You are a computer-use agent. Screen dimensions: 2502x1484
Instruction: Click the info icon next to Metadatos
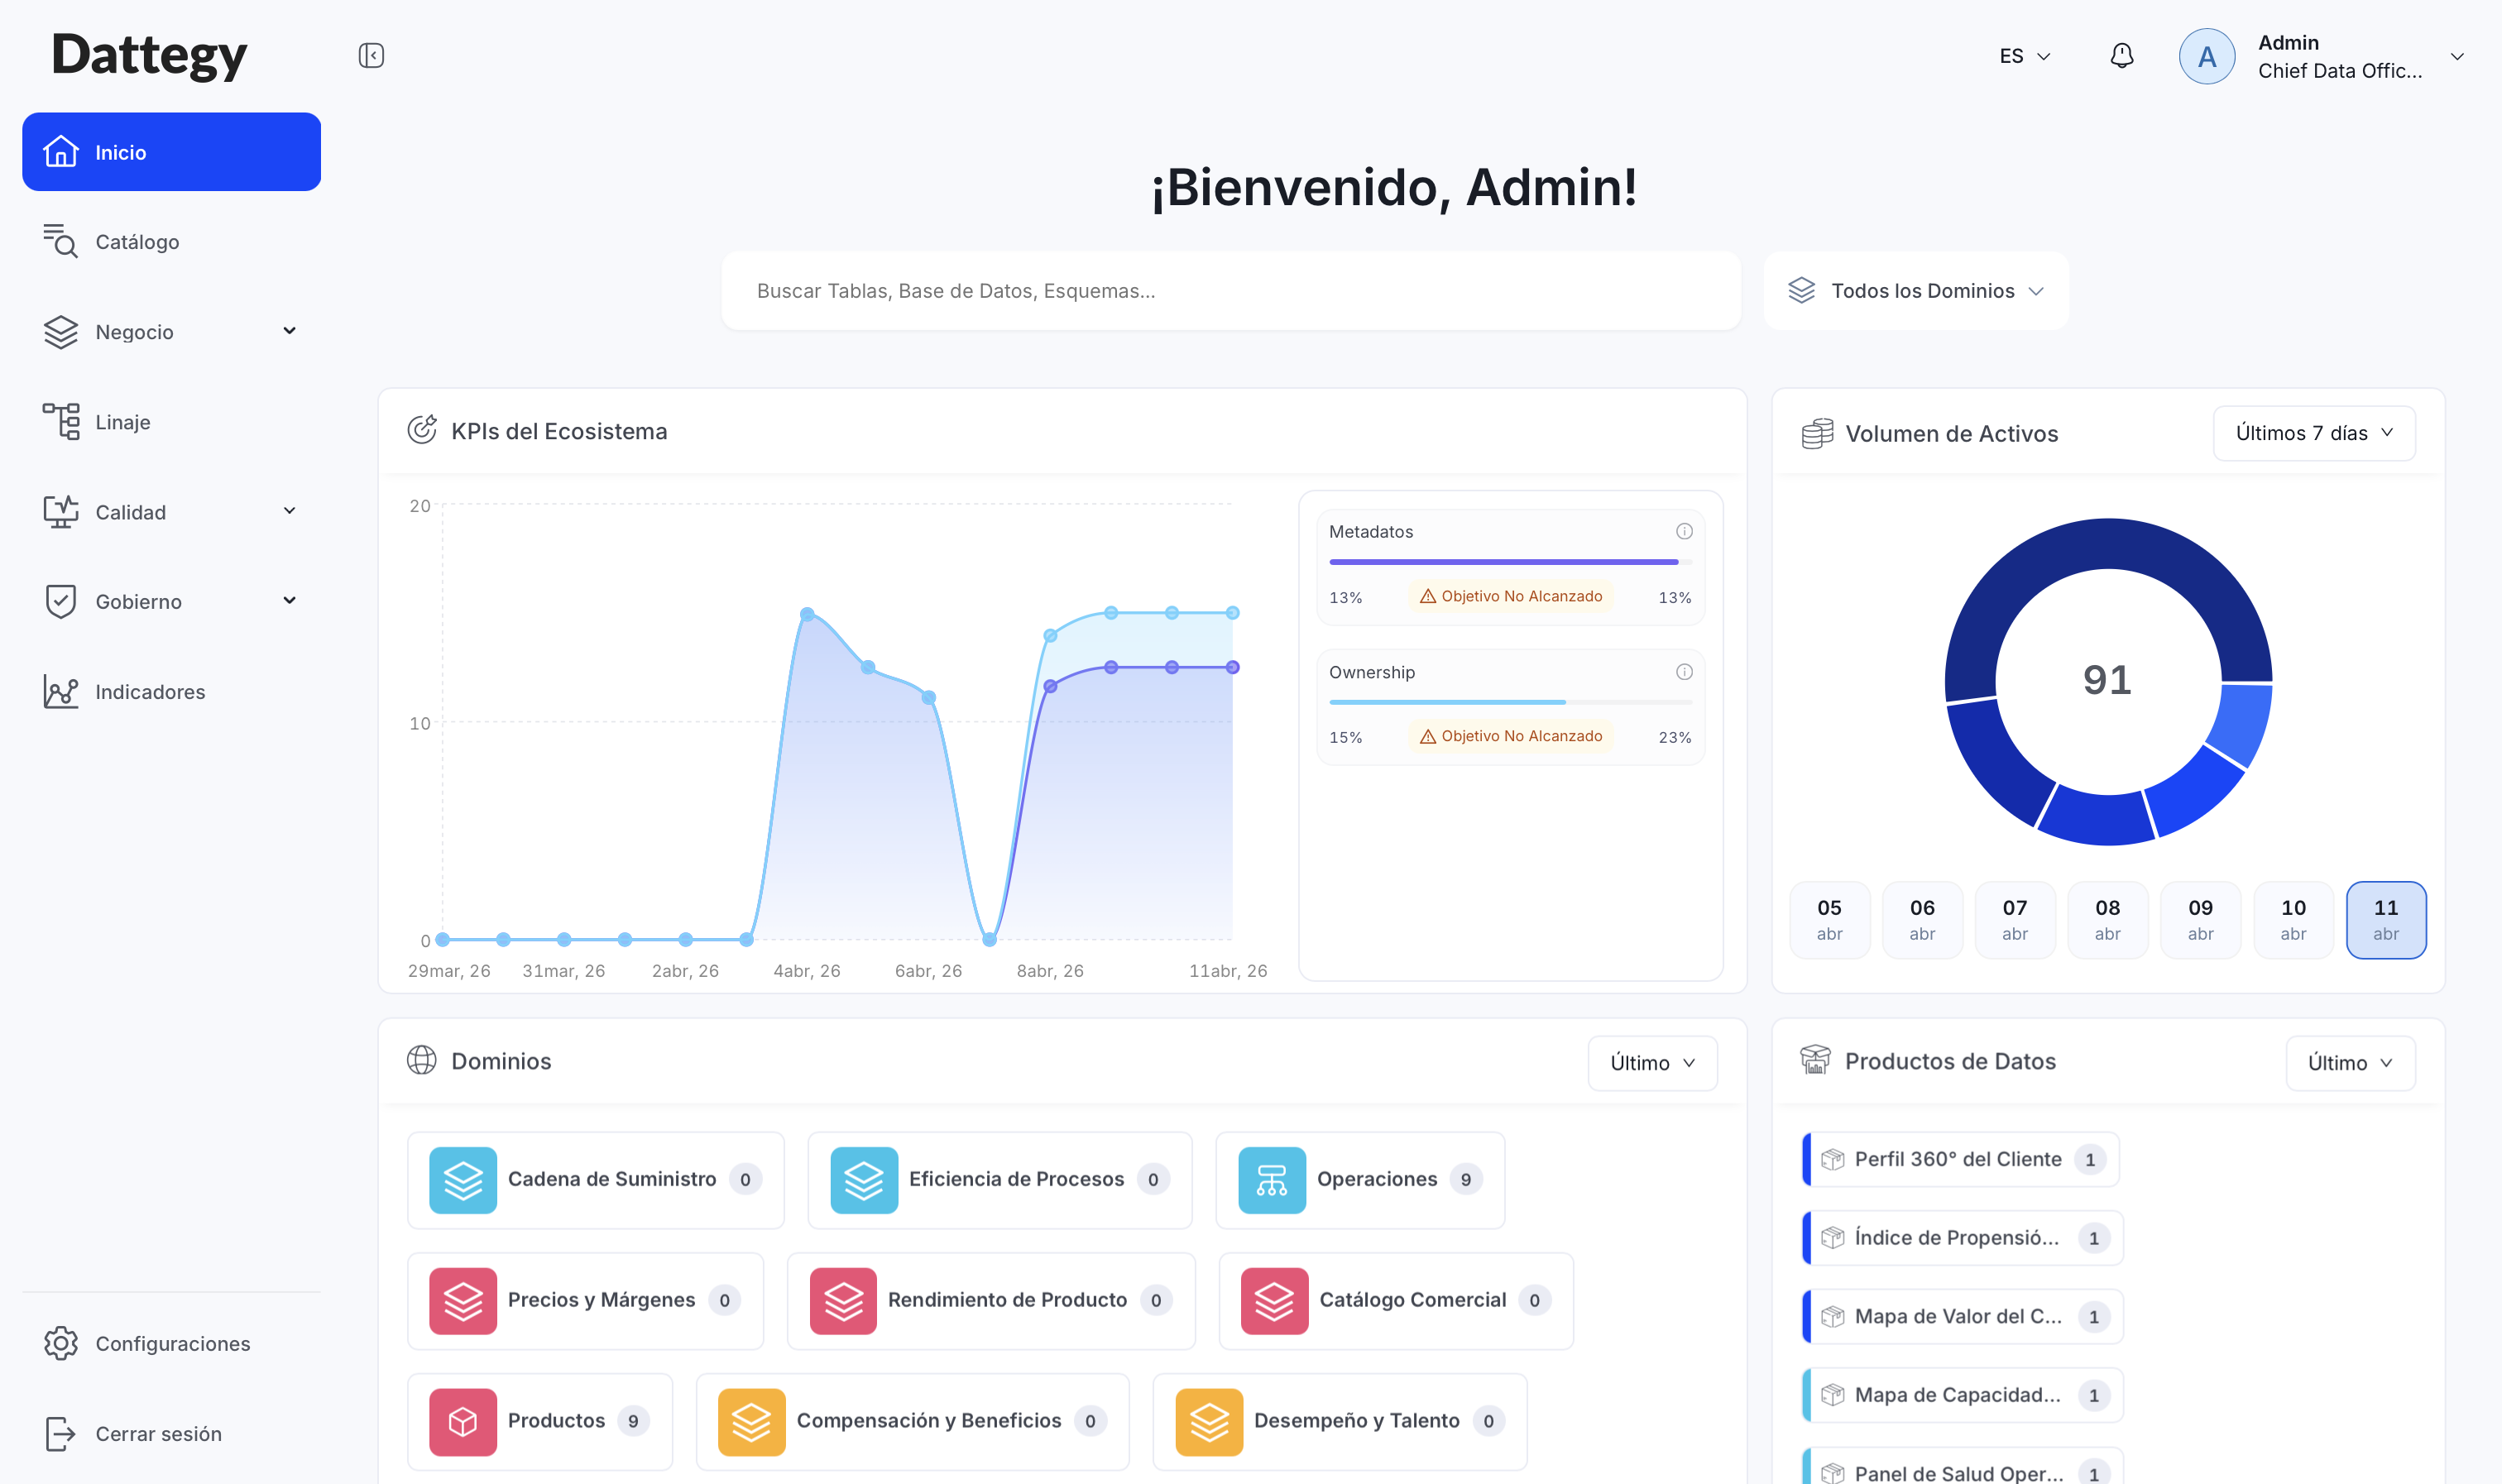pos(1684,531)
